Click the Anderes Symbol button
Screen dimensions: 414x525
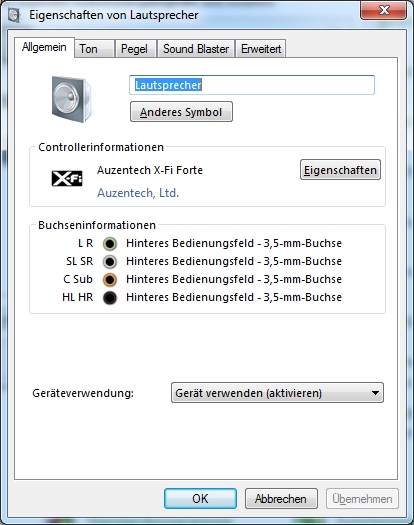(x=181, y=112)
